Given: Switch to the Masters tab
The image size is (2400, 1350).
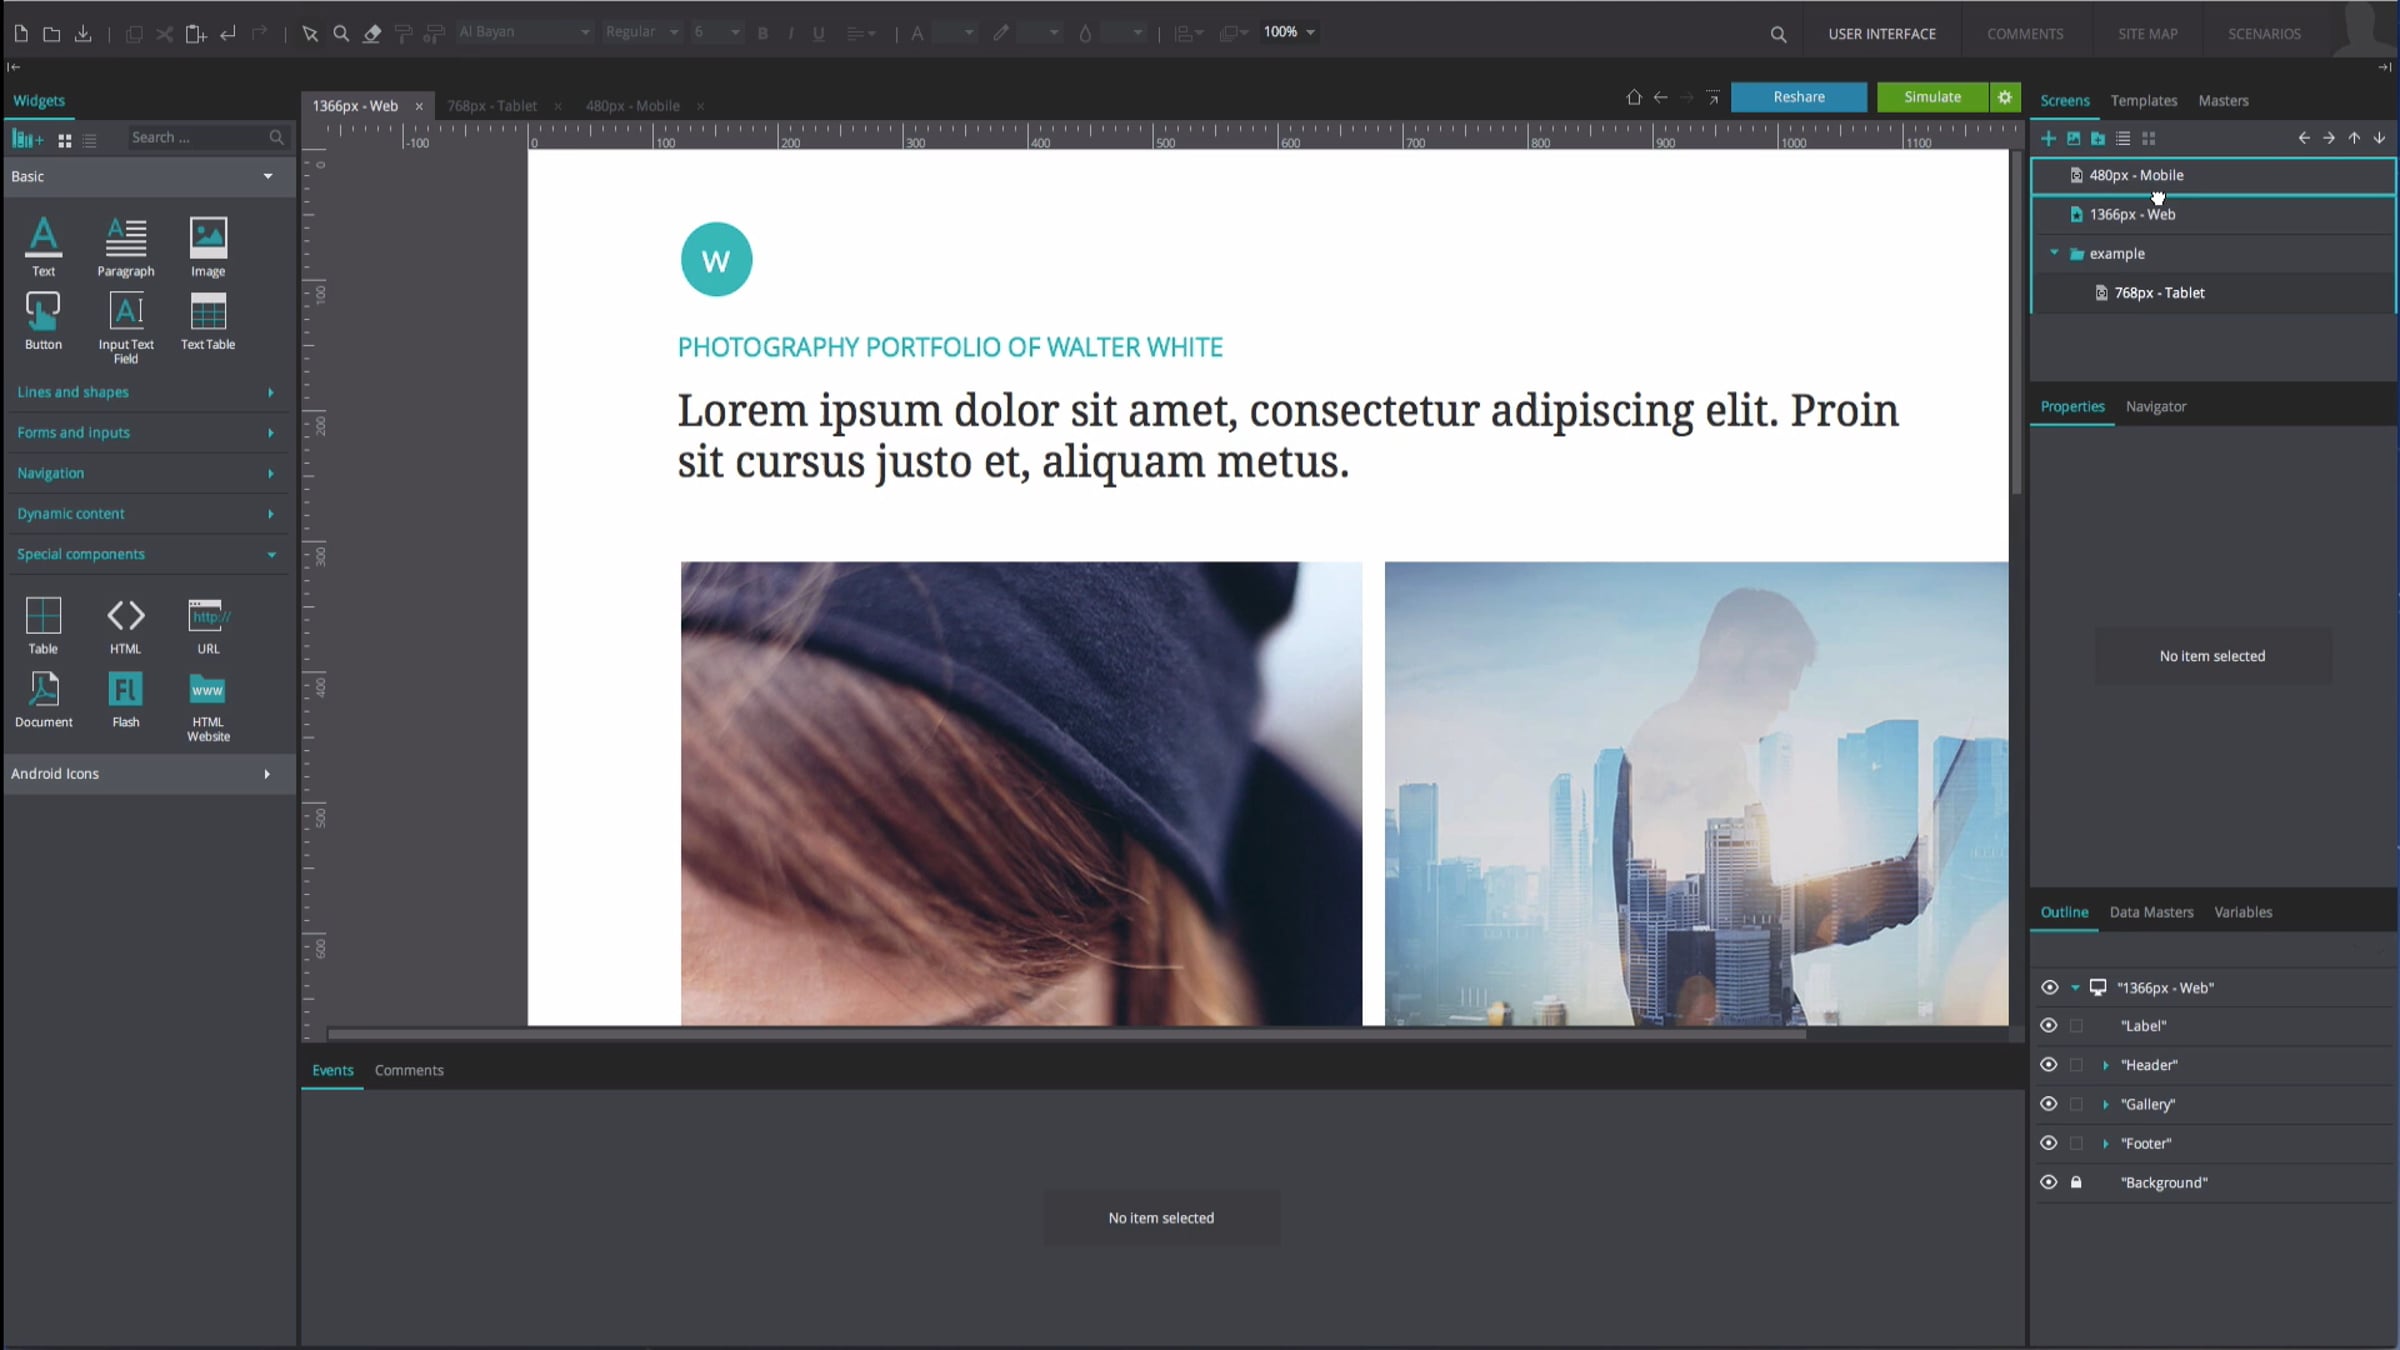Looking at the screenshot, I should (2223, 101).
